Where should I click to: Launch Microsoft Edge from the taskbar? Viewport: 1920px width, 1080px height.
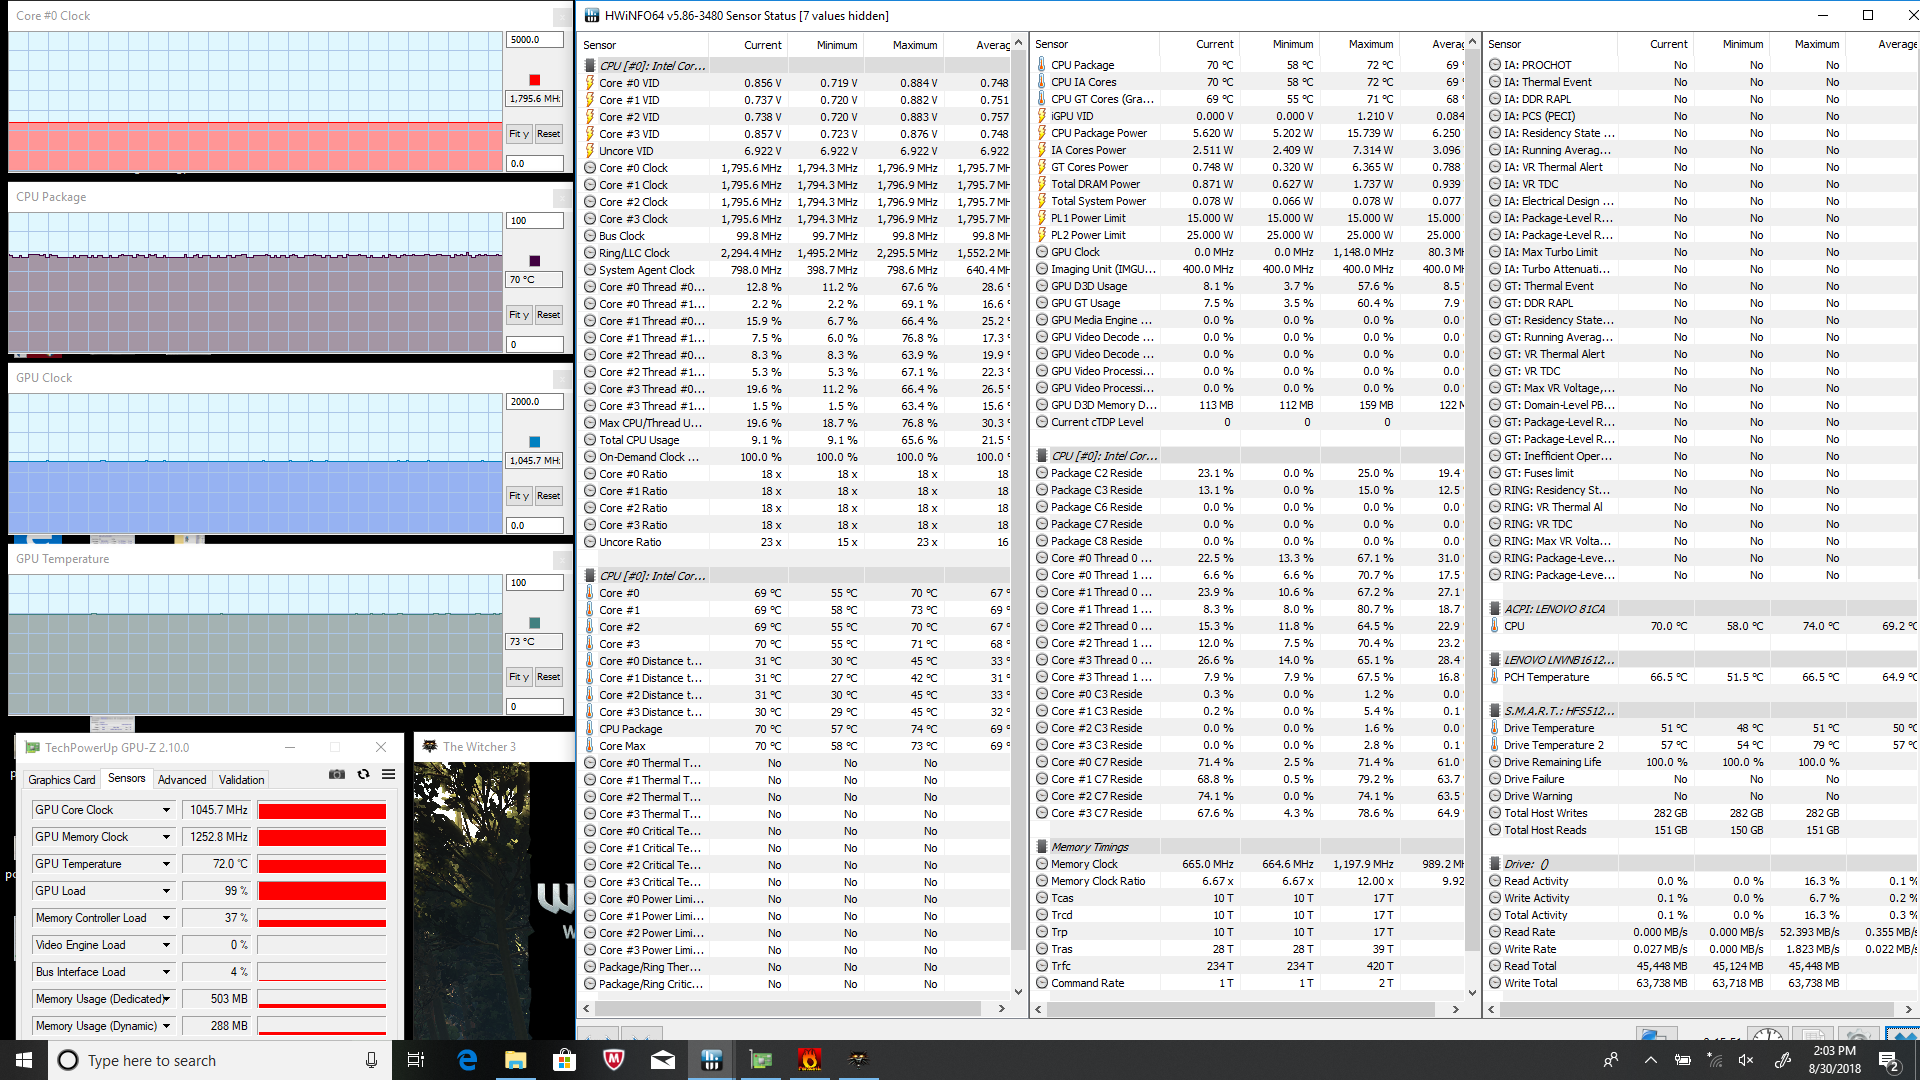click(467, 1060)
